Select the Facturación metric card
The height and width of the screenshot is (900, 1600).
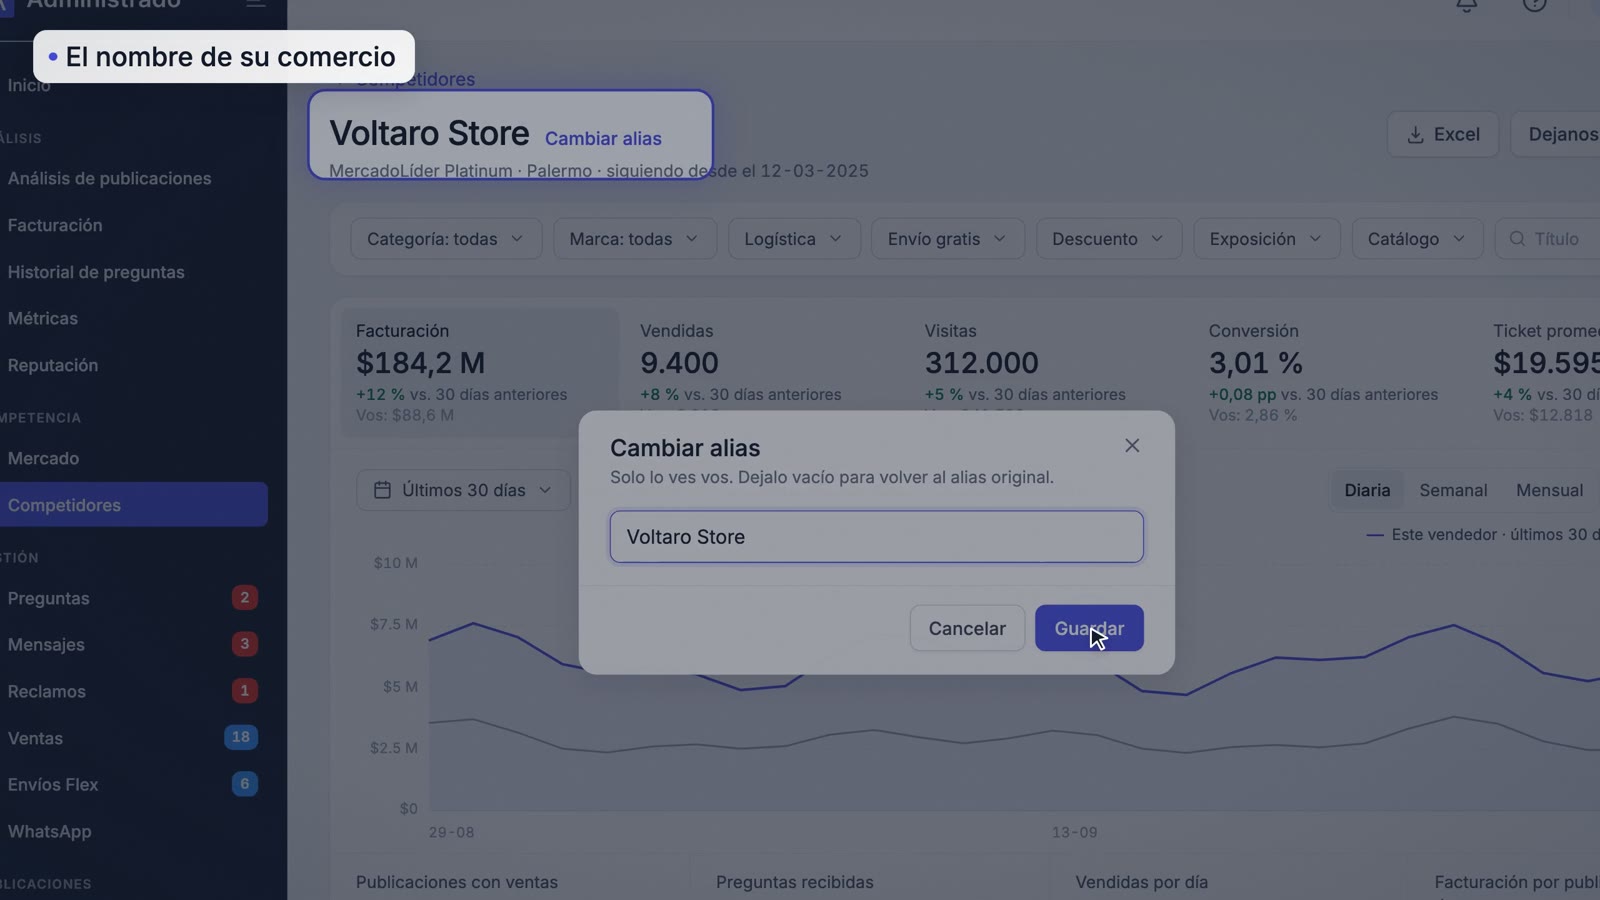click(480, 372)
